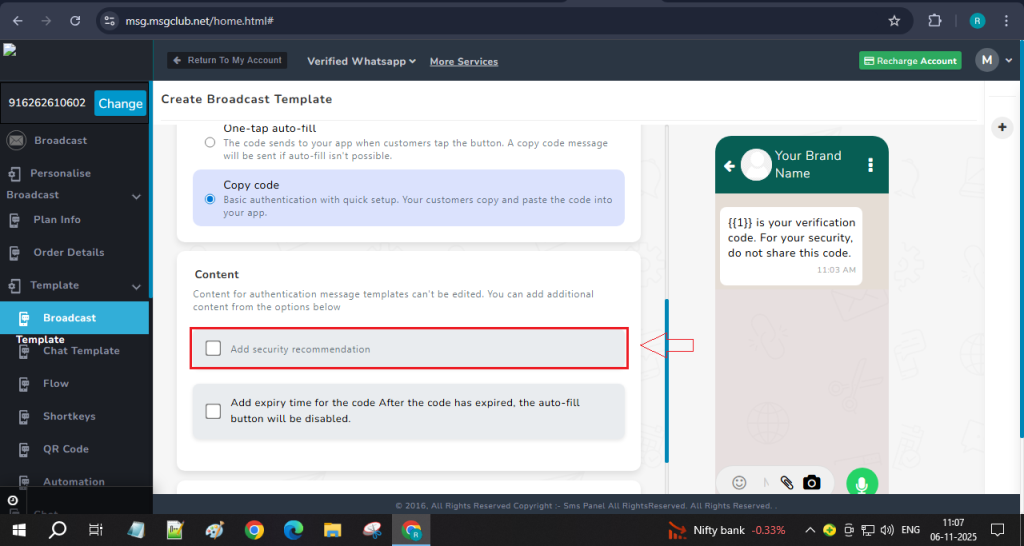Expand the Verified Whatsapp dropdown
This screenshot has height=546, width=1024.
coord(361,61)
